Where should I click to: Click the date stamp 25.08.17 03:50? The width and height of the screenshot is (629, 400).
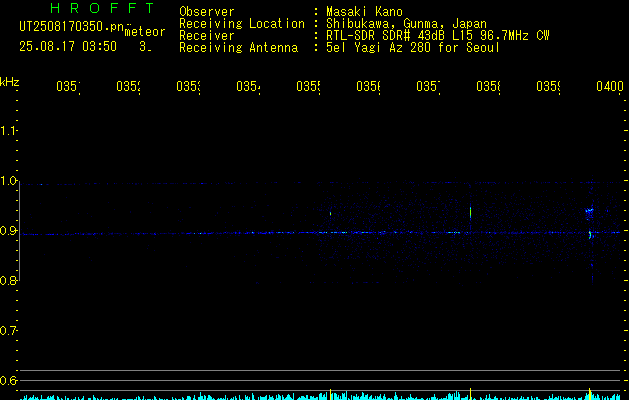tap(68, 46)
